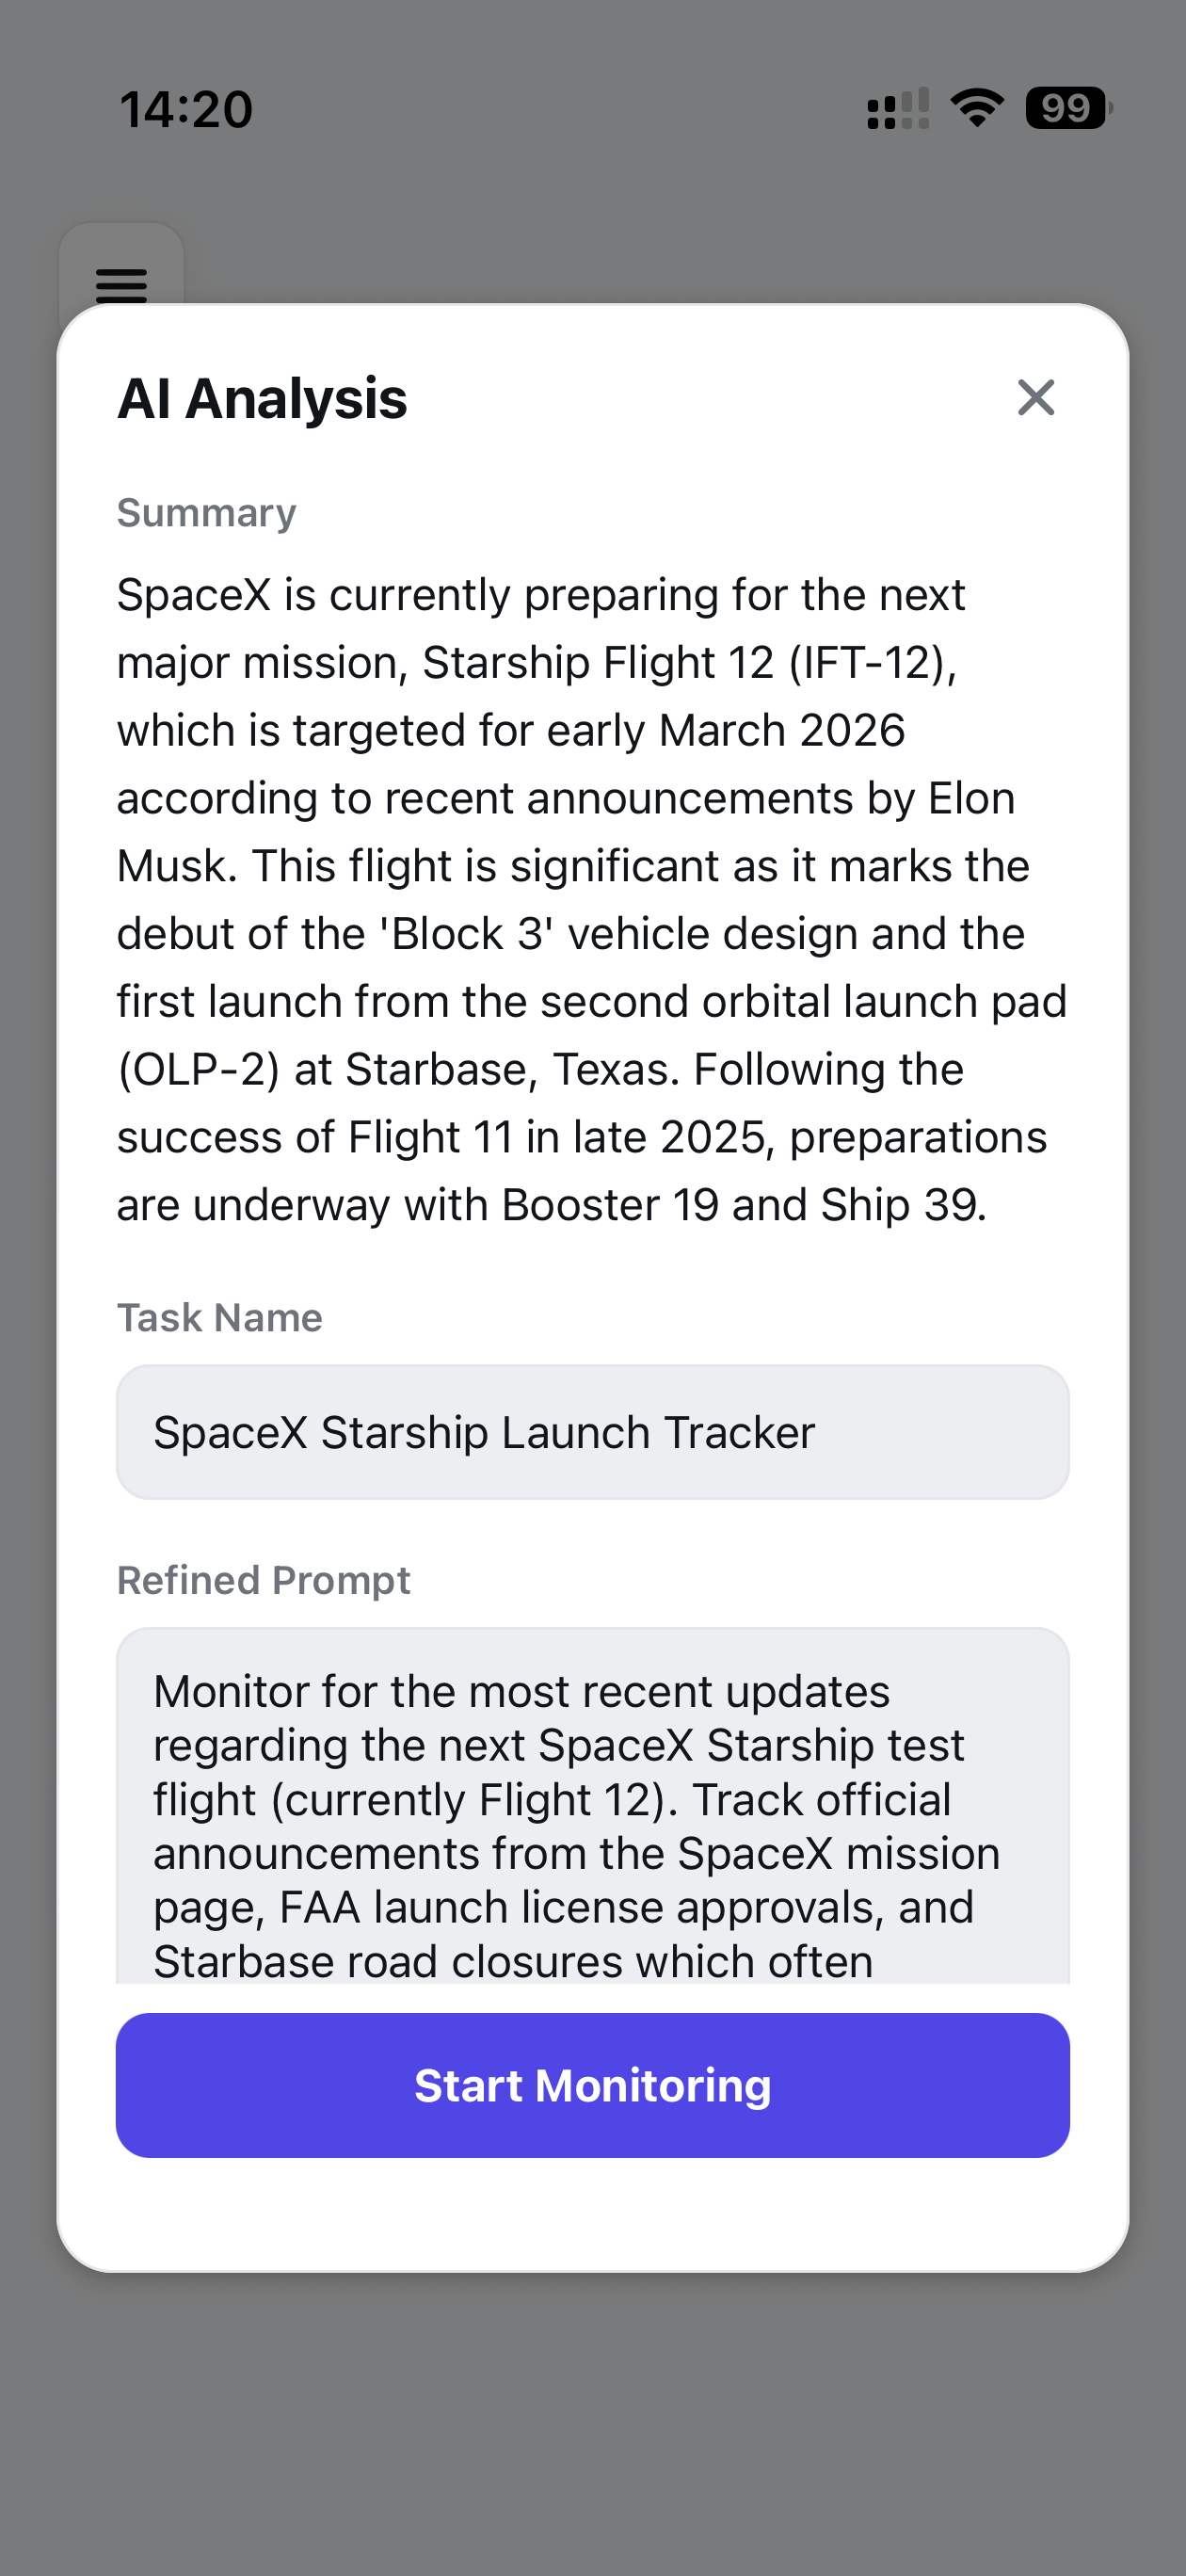Click the '(OLP-2)' text in summary
This screenshot has width=1186, height=2576.
coord(198,1069)
